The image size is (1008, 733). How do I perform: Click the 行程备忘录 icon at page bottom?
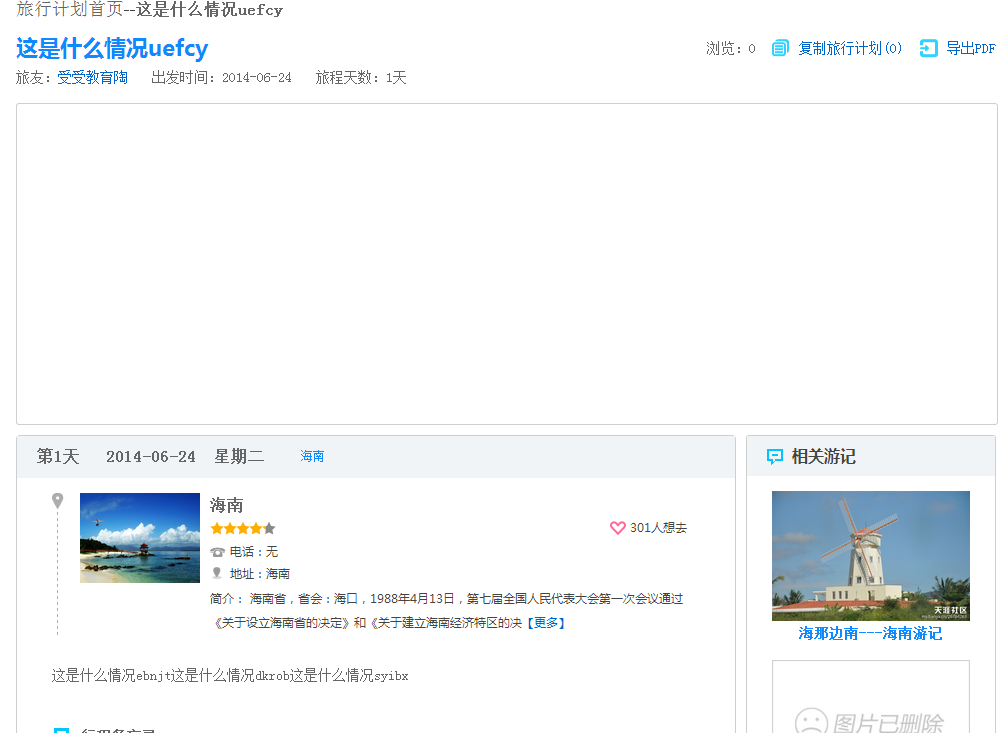(x=61, y=729)
